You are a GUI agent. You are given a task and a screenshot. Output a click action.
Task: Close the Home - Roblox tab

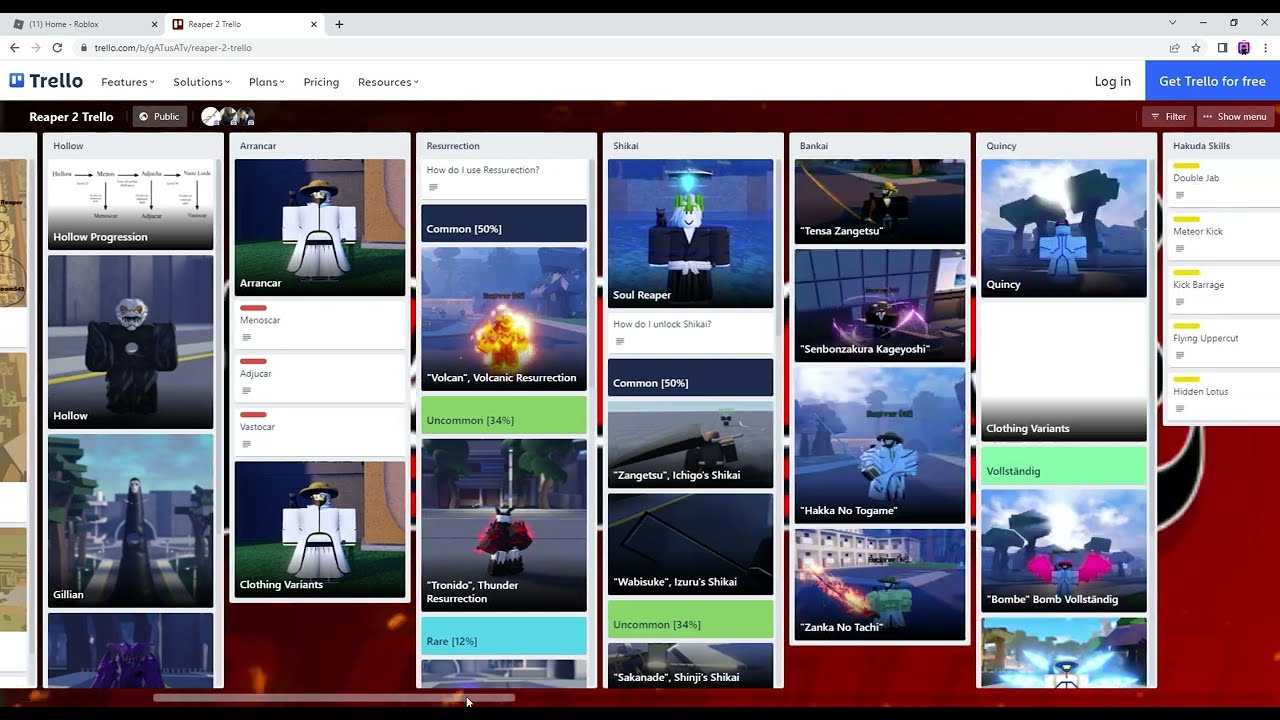click(154, 24)
